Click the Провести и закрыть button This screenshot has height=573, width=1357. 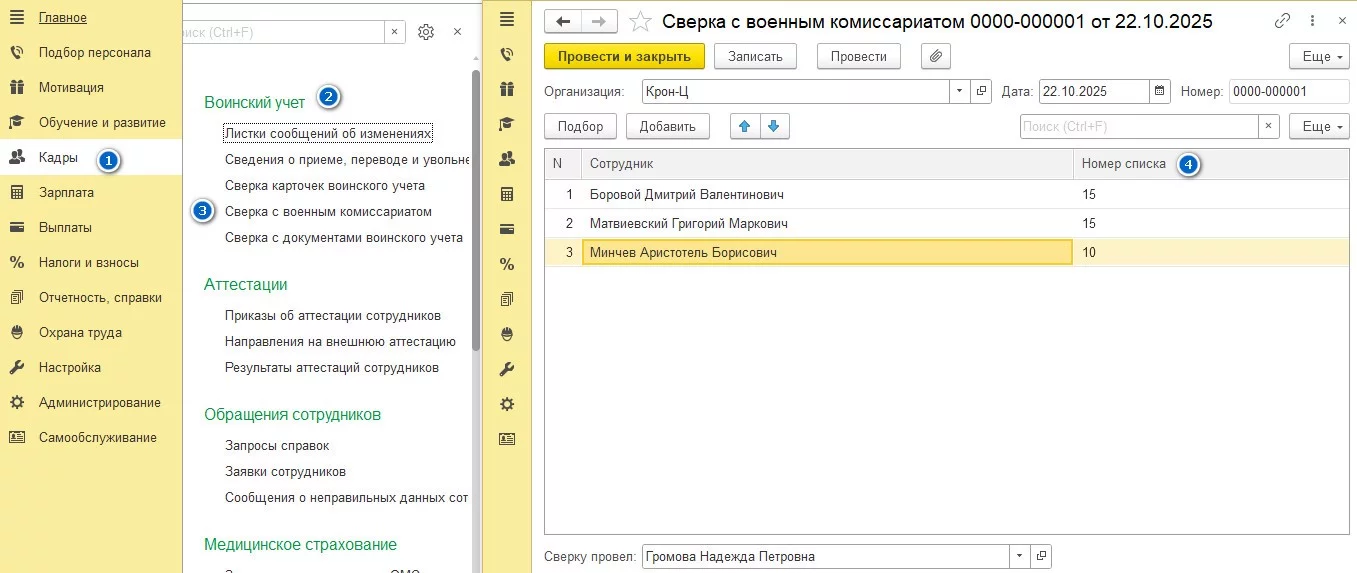(x=624, y=56)
